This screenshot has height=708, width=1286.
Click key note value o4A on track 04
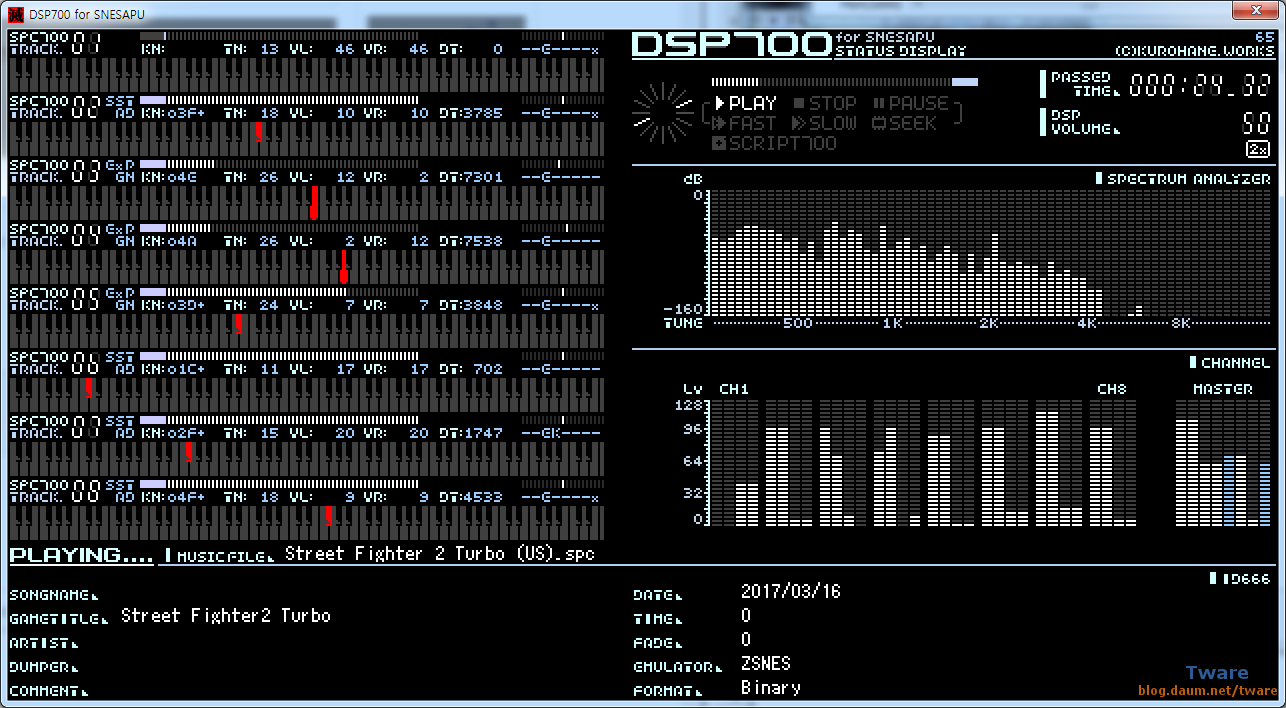tap(182, 241)
